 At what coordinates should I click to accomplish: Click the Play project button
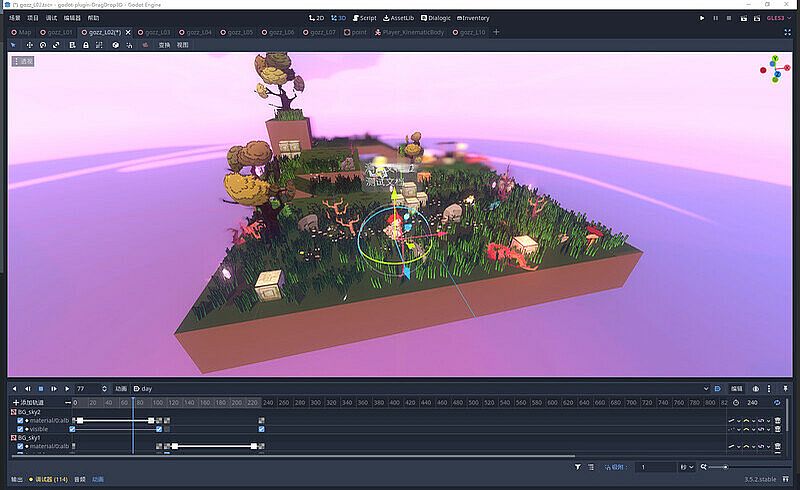[702, 18]
